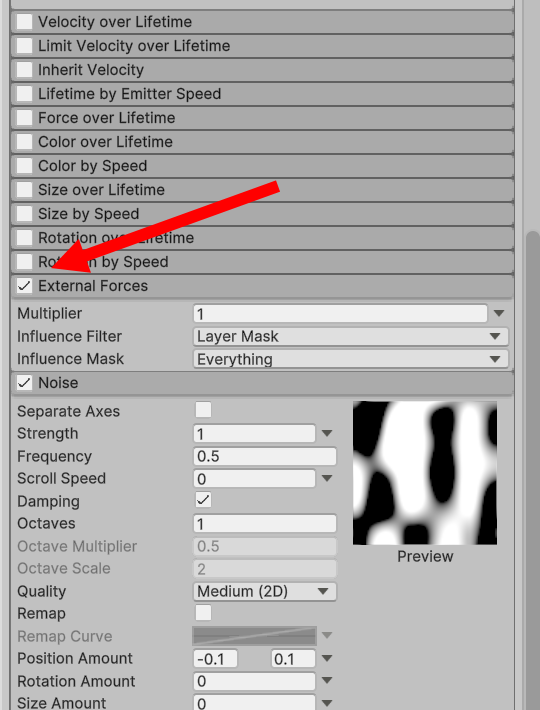Click the Quality property label
The image size is (540, 710).
[x=42, y=591]
